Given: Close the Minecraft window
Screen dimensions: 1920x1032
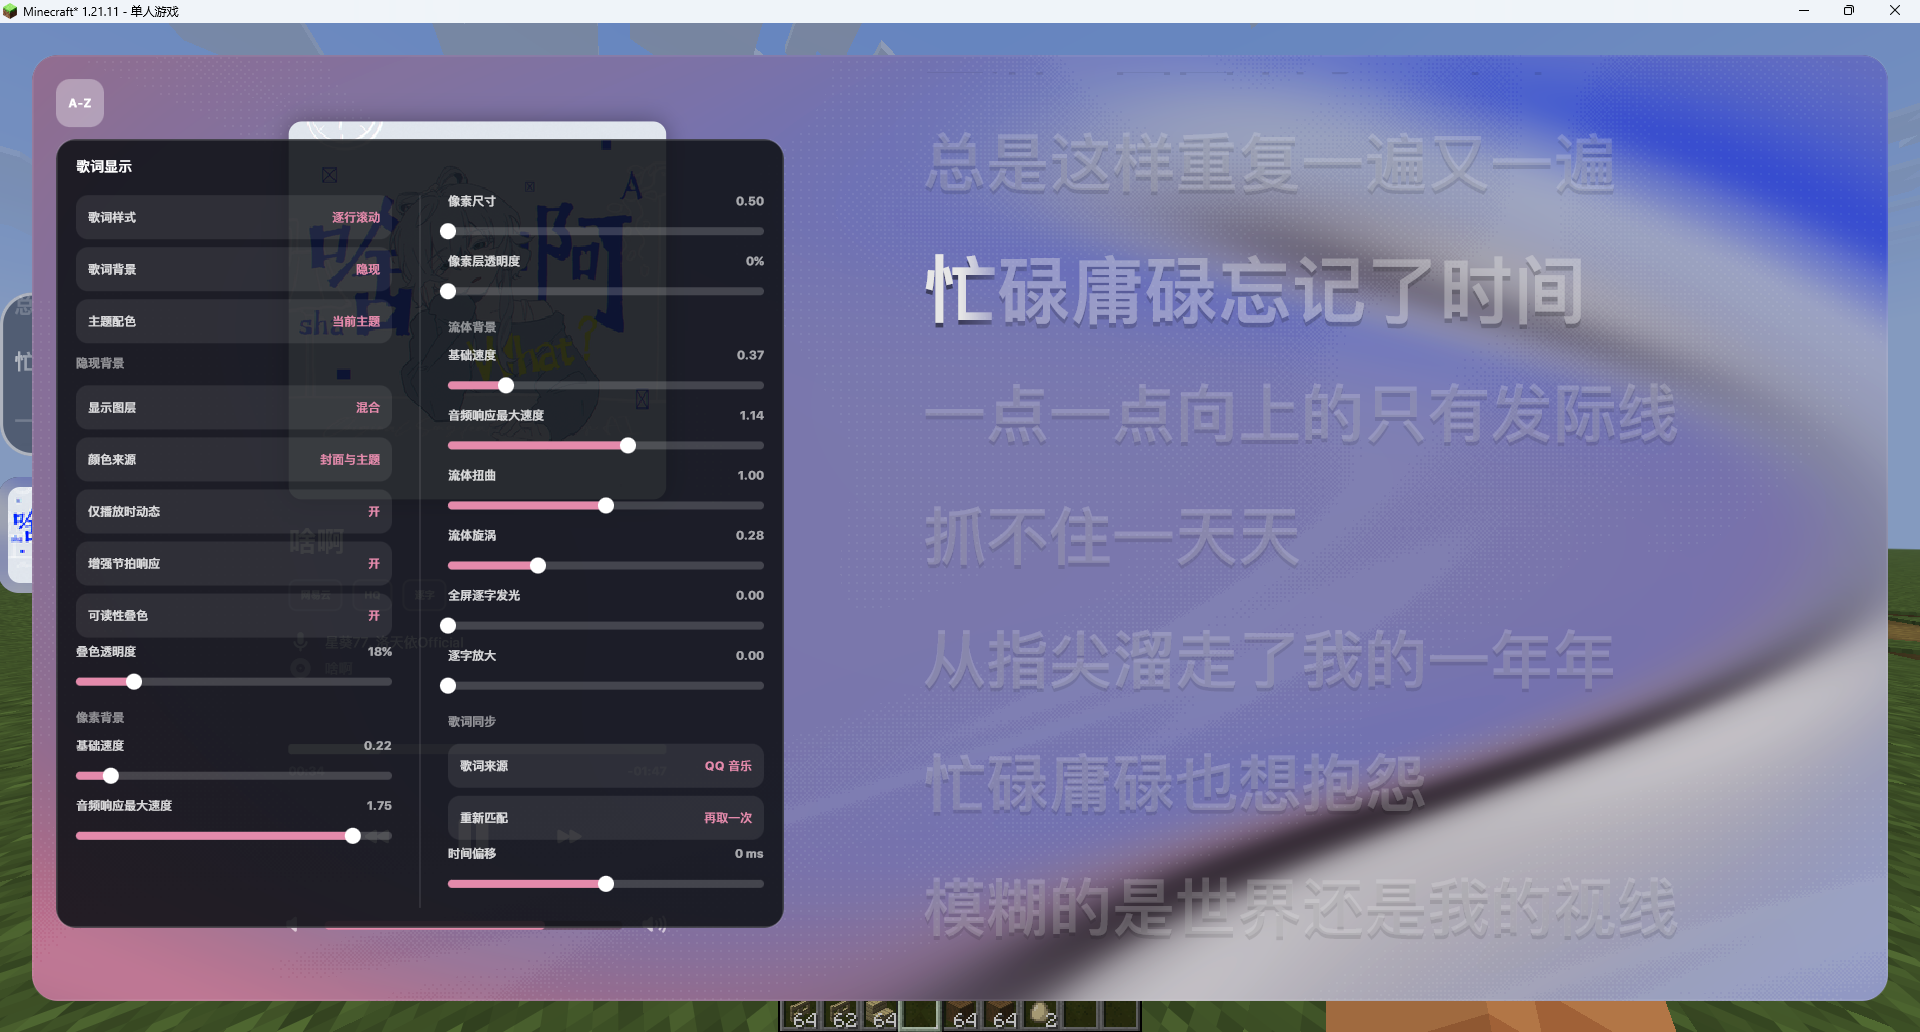Looking at the screenshot, I should (1895, 11).
